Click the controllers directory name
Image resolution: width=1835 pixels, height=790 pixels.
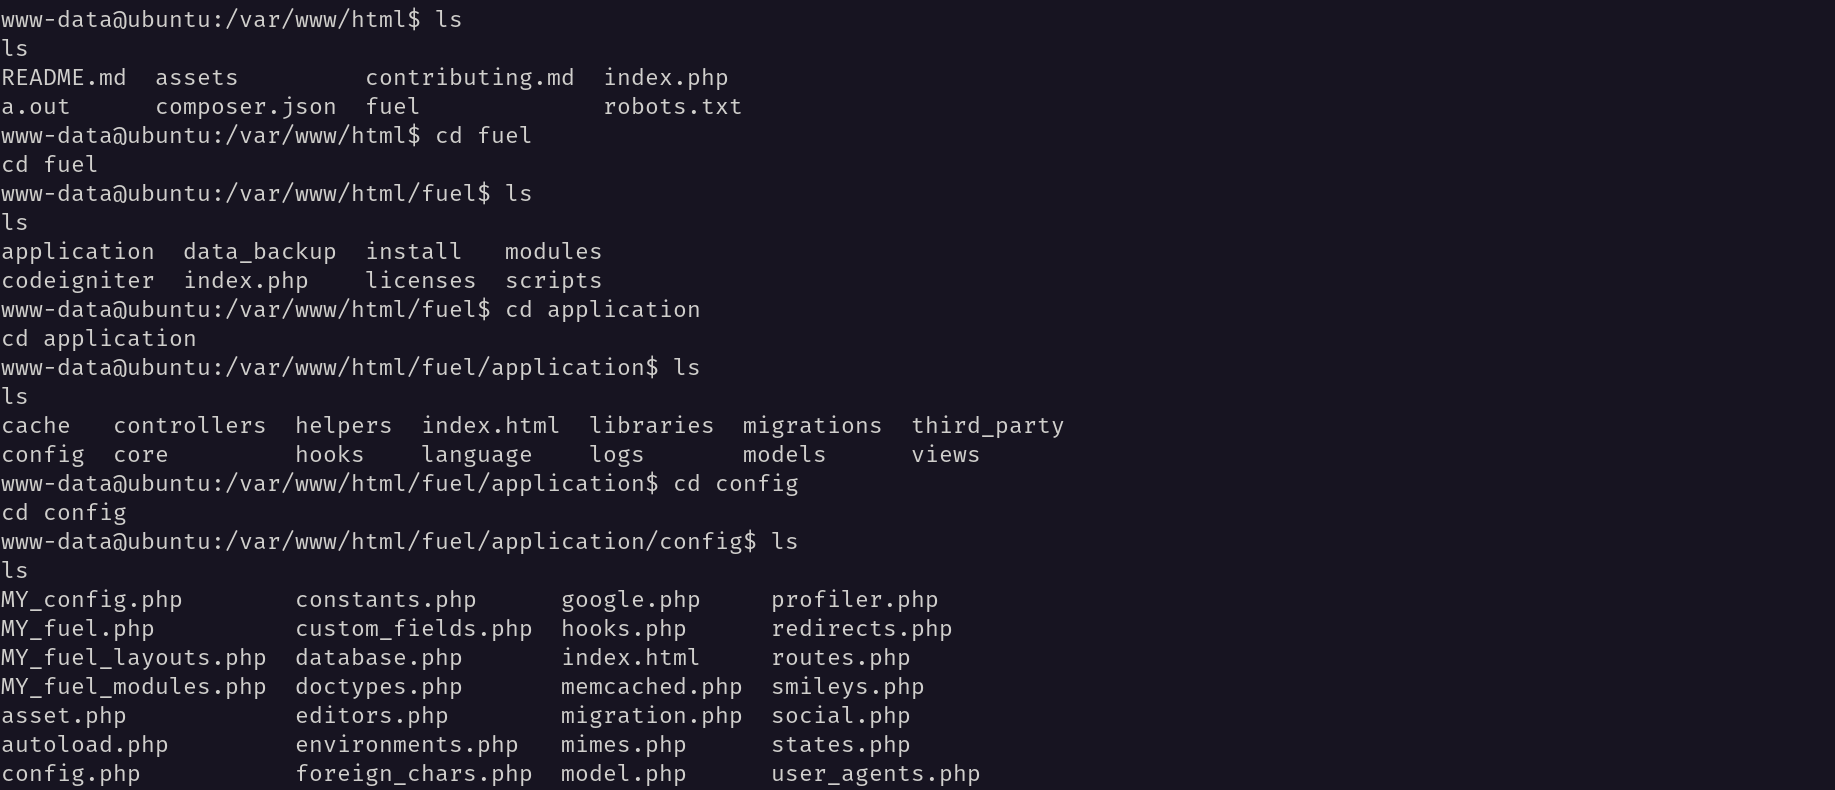click(190, 426)
